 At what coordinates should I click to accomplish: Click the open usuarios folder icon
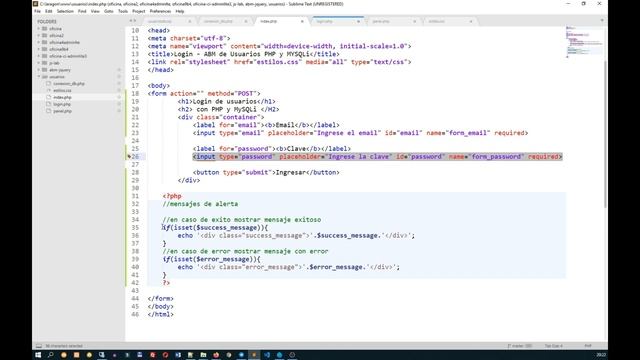tap(44, 77)
